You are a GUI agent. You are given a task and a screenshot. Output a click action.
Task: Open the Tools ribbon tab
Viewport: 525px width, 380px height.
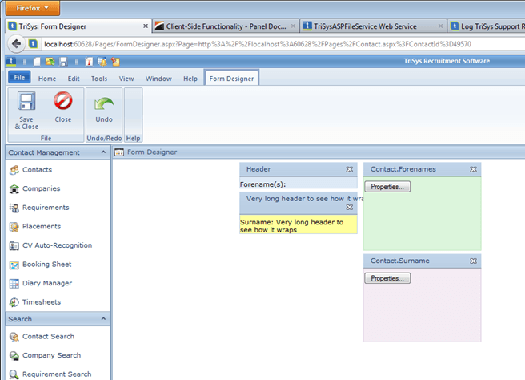(x=99, y=78)
